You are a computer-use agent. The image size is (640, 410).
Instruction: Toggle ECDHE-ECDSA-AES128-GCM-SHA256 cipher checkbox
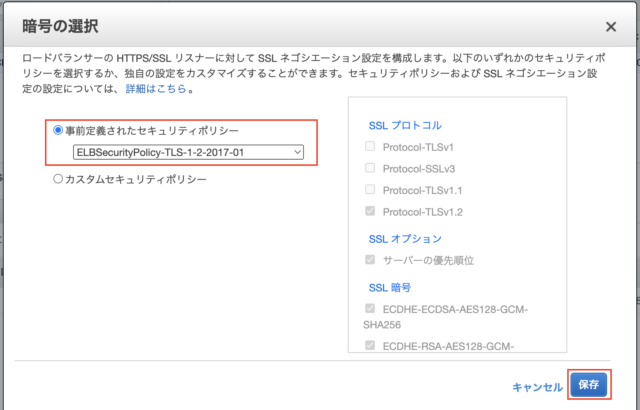[x=370, y=308]
